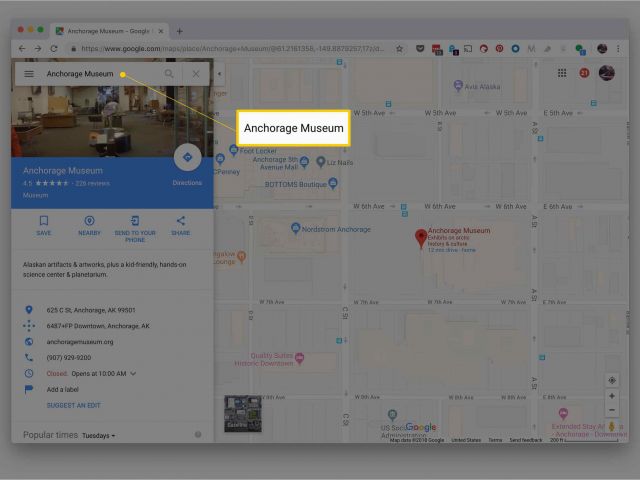Select Nordstrom Anchorage map marker
This screenshot has height=480, width=640.
[296, 229]
